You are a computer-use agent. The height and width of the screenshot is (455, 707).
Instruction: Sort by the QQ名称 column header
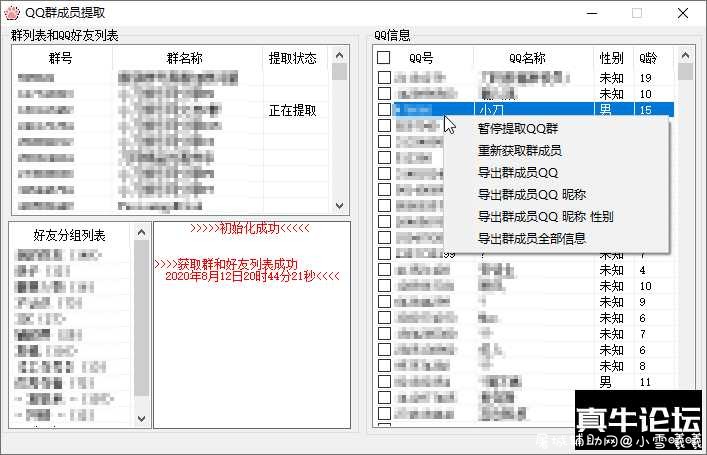coord(527,58)
